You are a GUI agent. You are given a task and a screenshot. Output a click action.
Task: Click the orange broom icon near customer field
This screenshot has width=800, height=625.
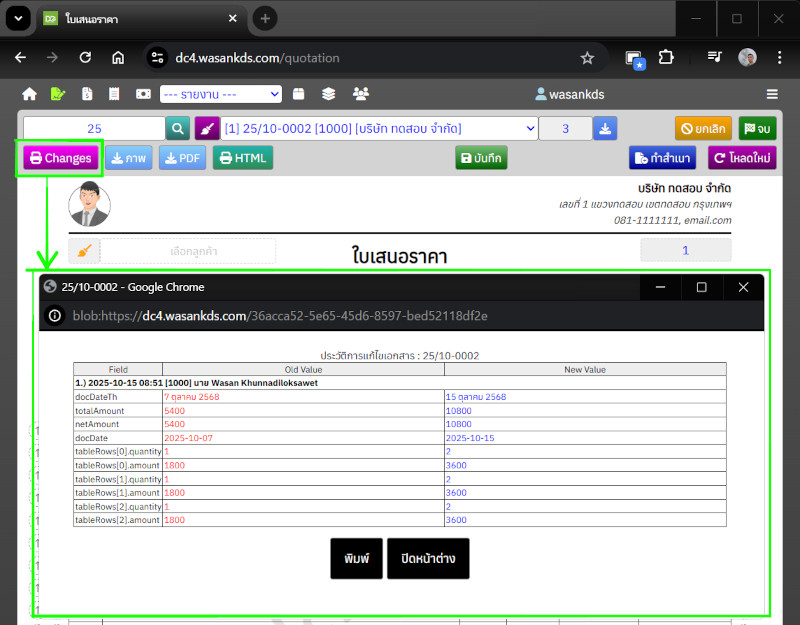click(84, 251)
